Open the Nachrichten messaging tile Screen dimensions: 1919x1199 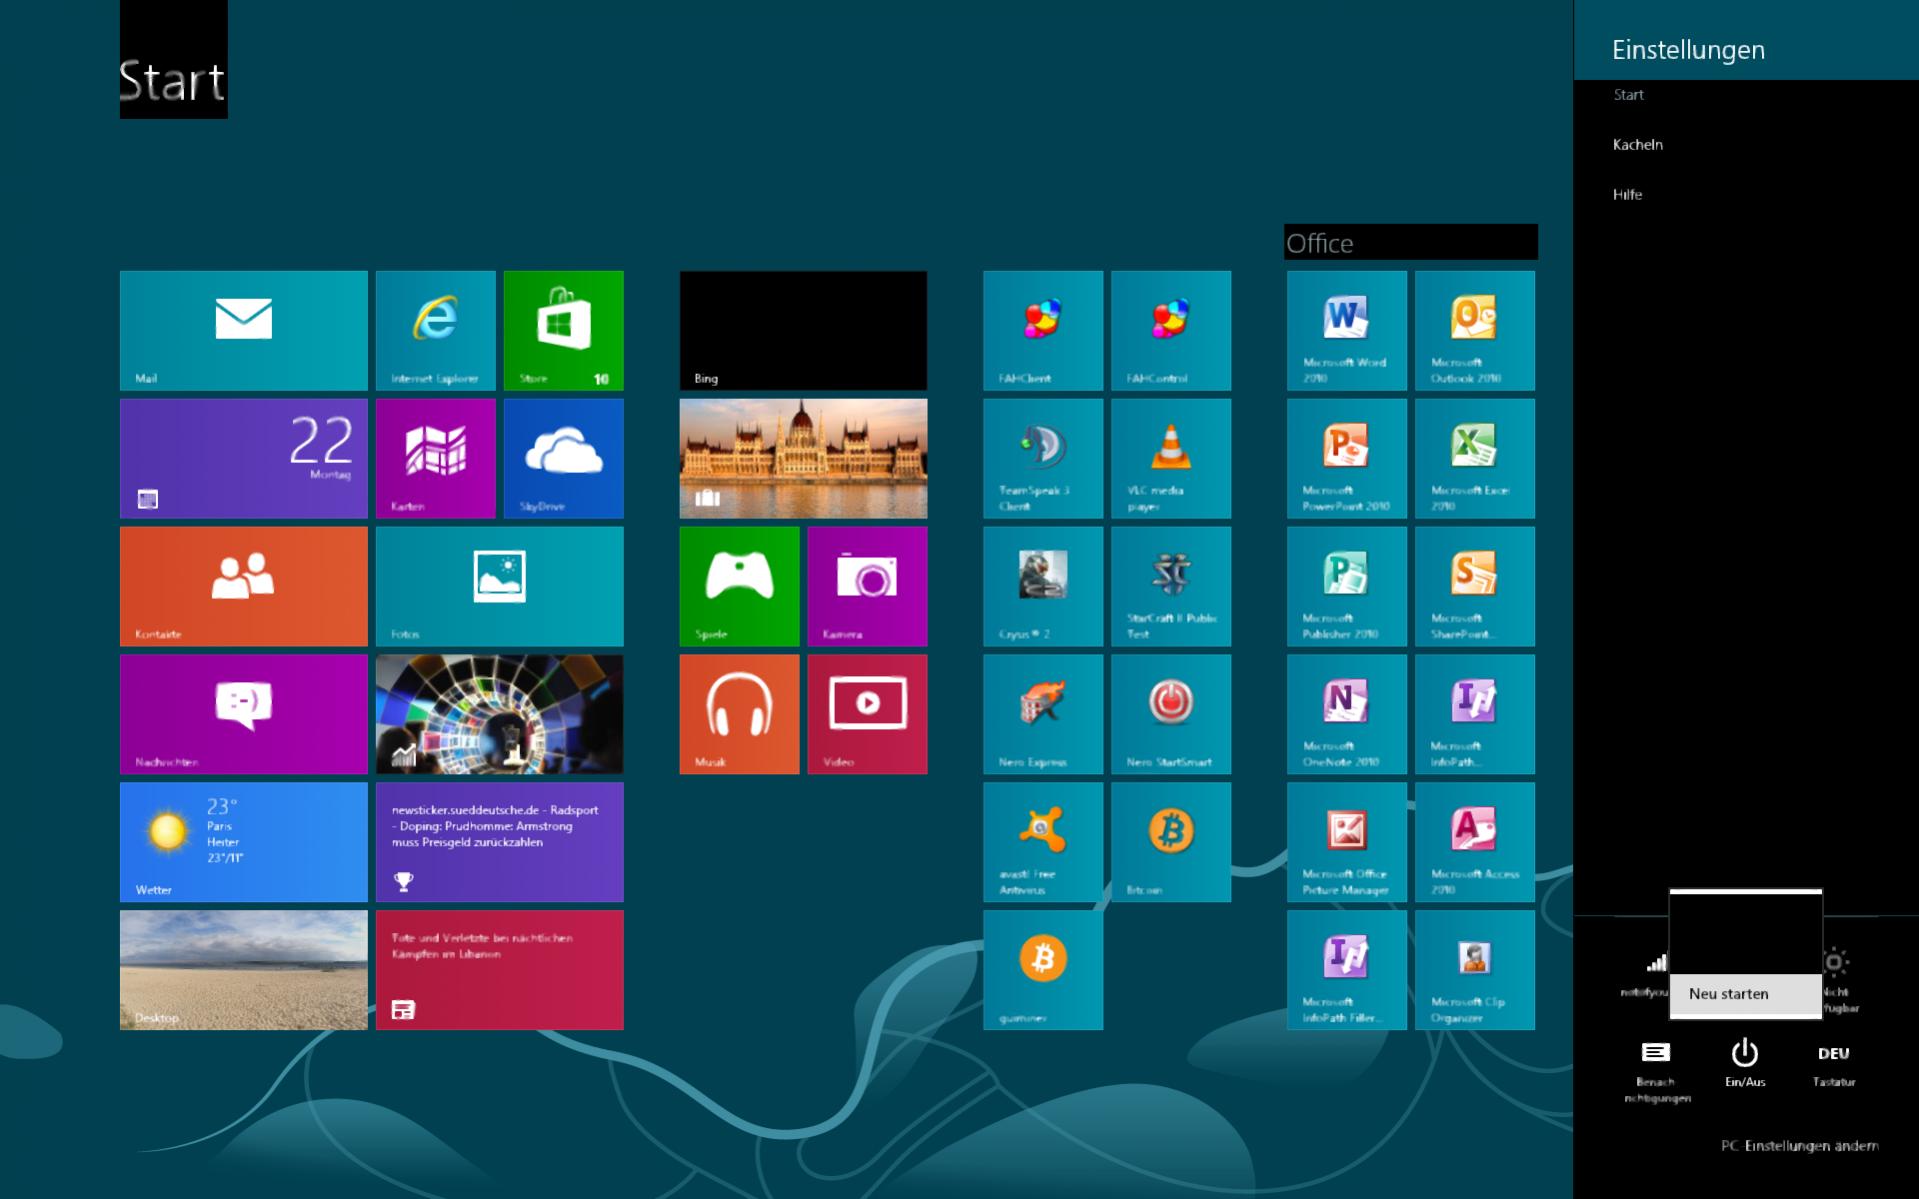[x=243, y=714]
